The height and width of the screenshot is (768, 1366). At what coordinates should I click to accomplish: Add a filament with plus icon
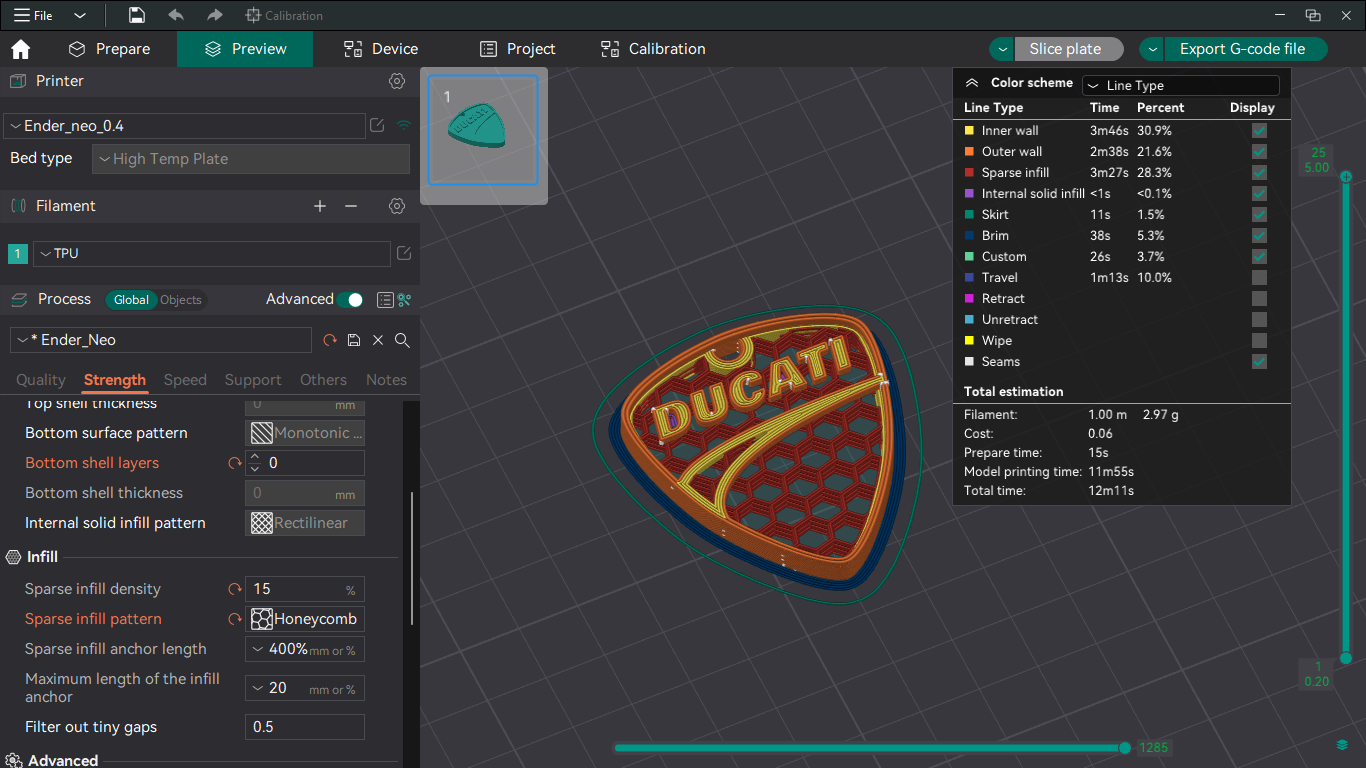coord(320,206)
